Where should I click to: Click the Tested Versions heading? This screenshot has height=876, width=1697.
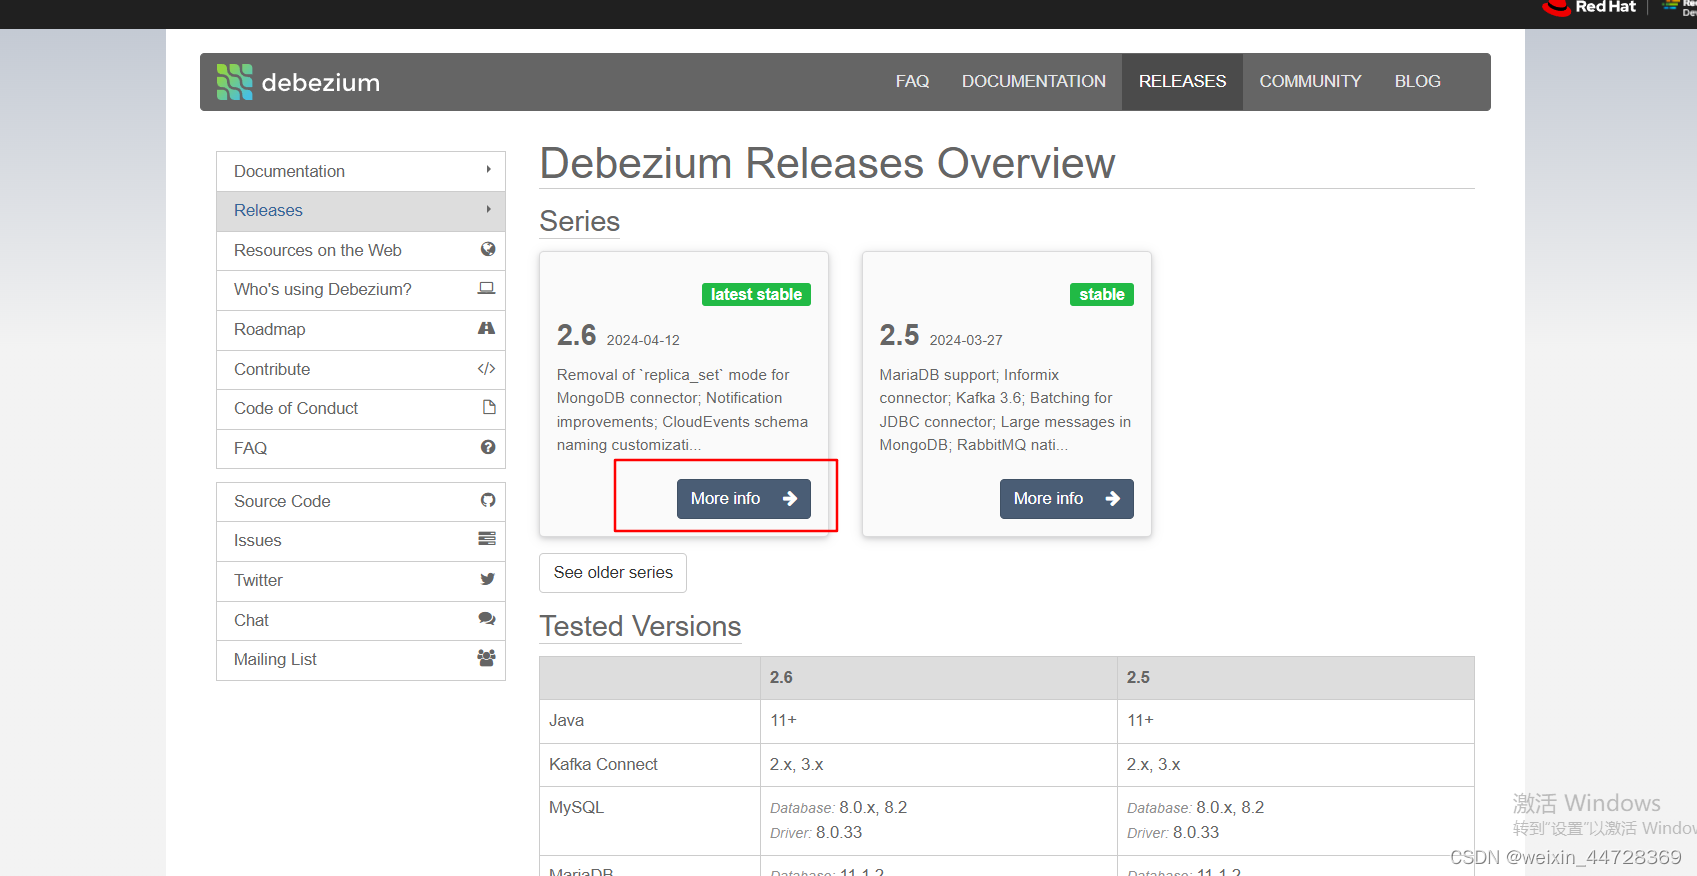pos(640,626)
